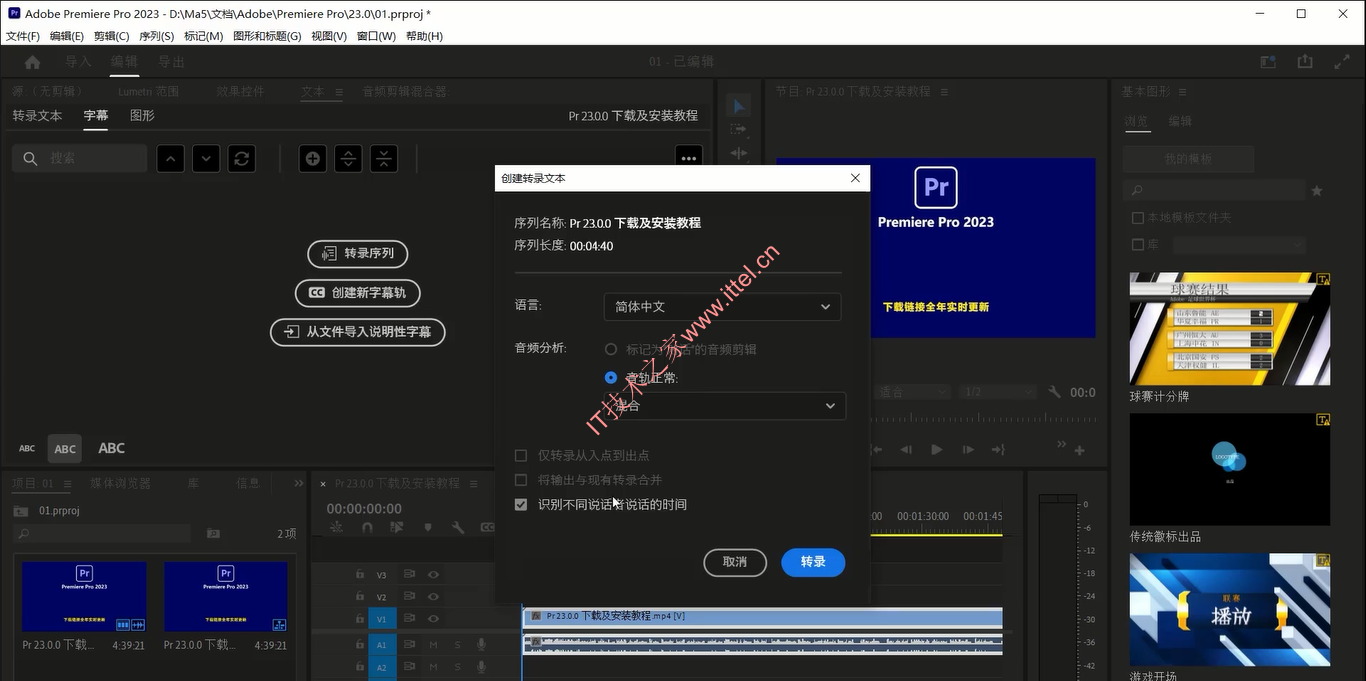Open program monitor settings wrench
Screen dimensions: 1366x681
pyautogui.click(x=1054, y=392)
